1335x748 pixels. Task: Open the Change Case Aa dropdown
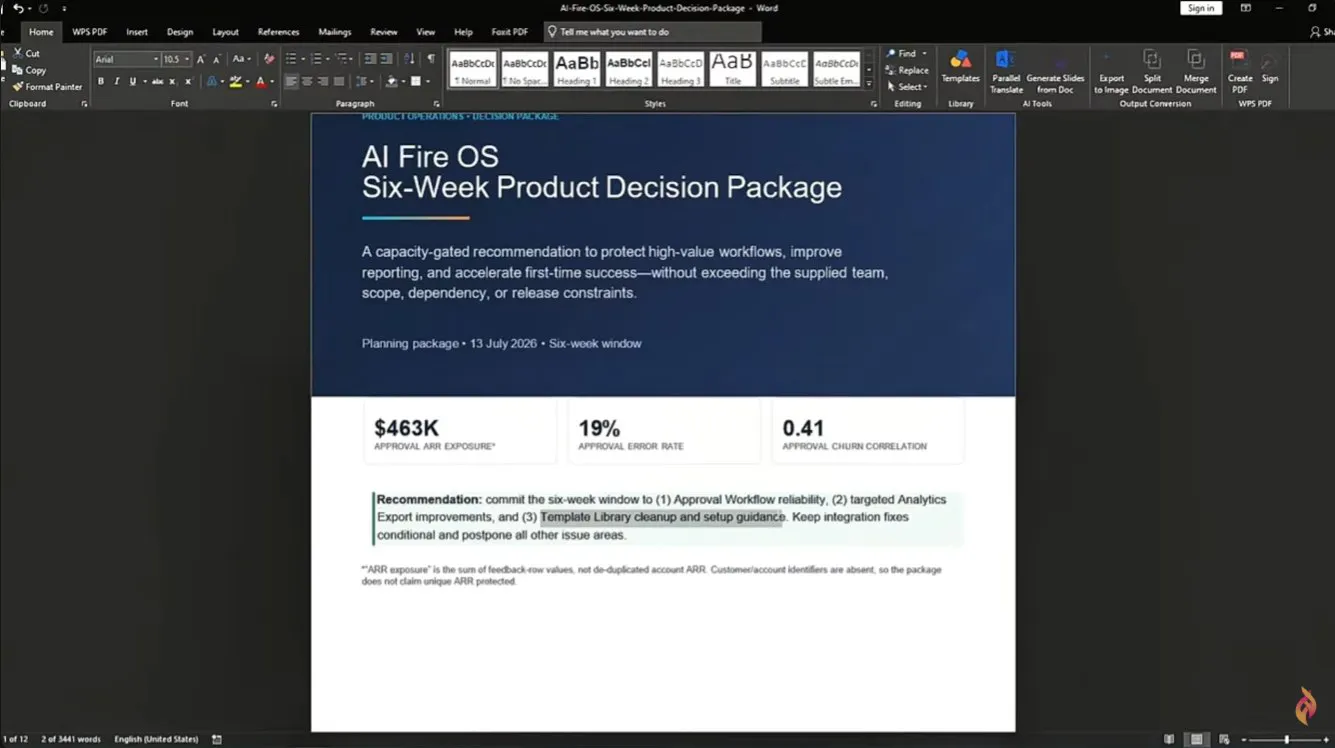coord(241,59)
